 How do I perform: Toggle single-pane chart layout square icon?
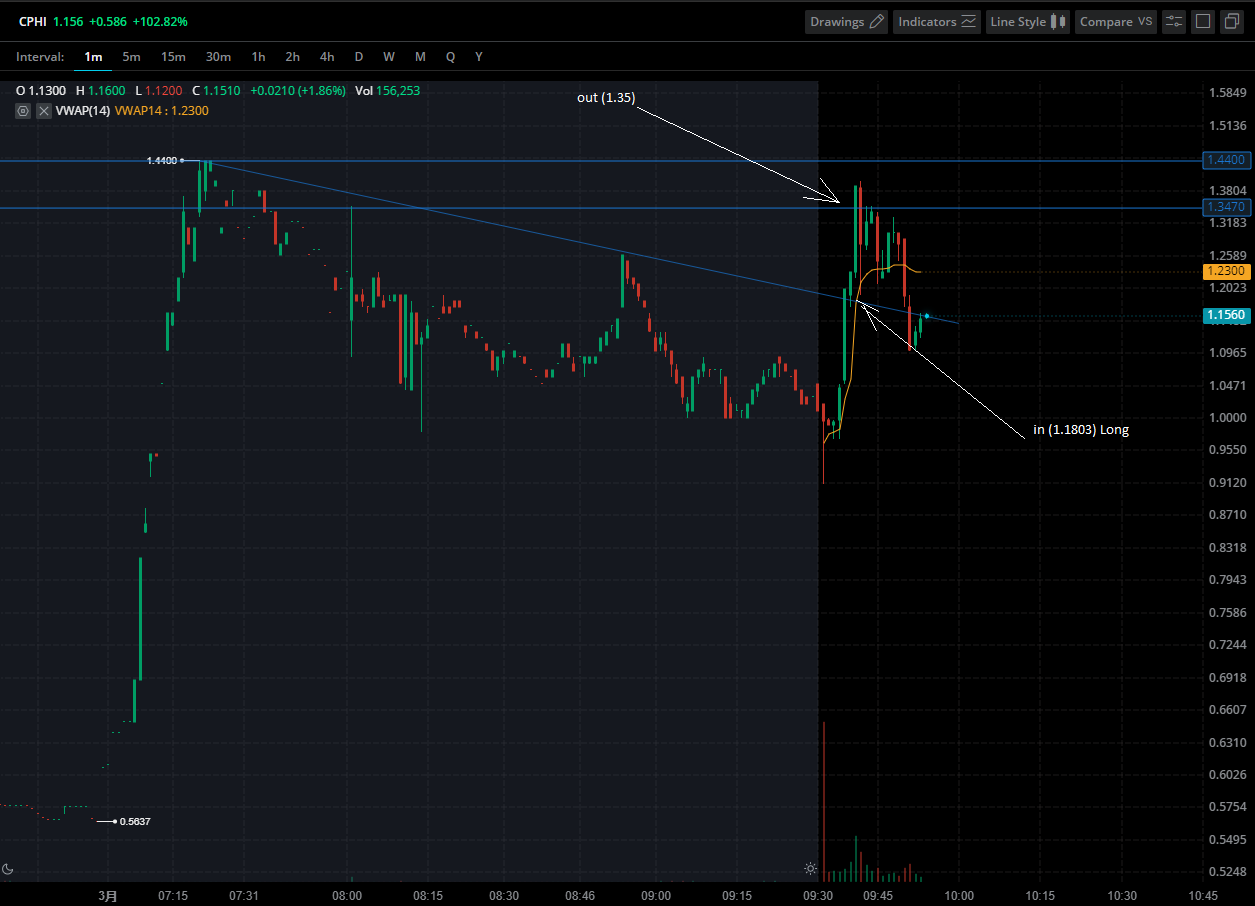tap(1203, 22)
